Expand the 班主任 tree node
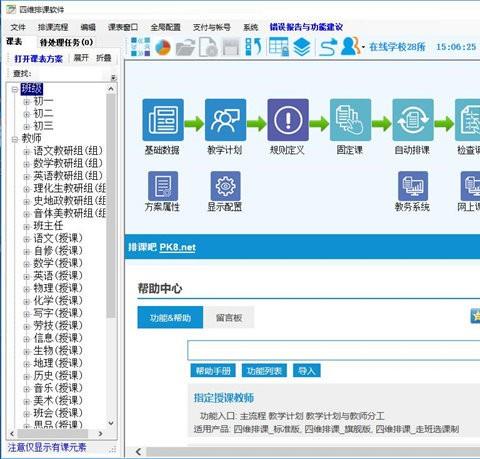The image size is (480, 459). pos(27,227)
